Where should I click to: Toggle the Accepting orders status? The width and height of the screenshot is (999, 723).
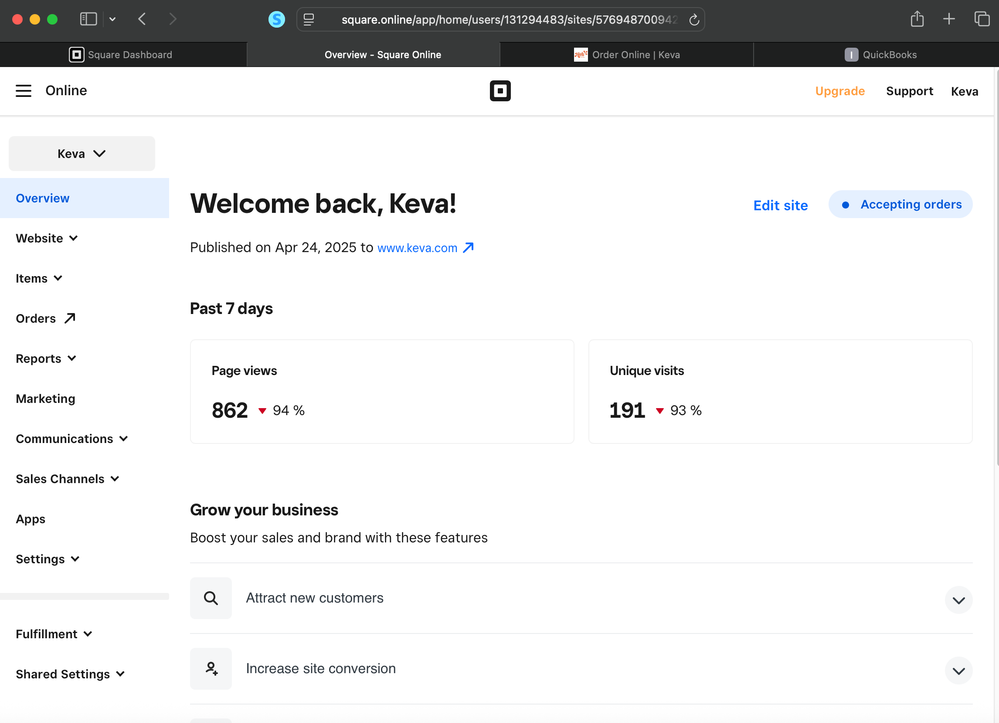pyautogui.click(x=900, y=204)
